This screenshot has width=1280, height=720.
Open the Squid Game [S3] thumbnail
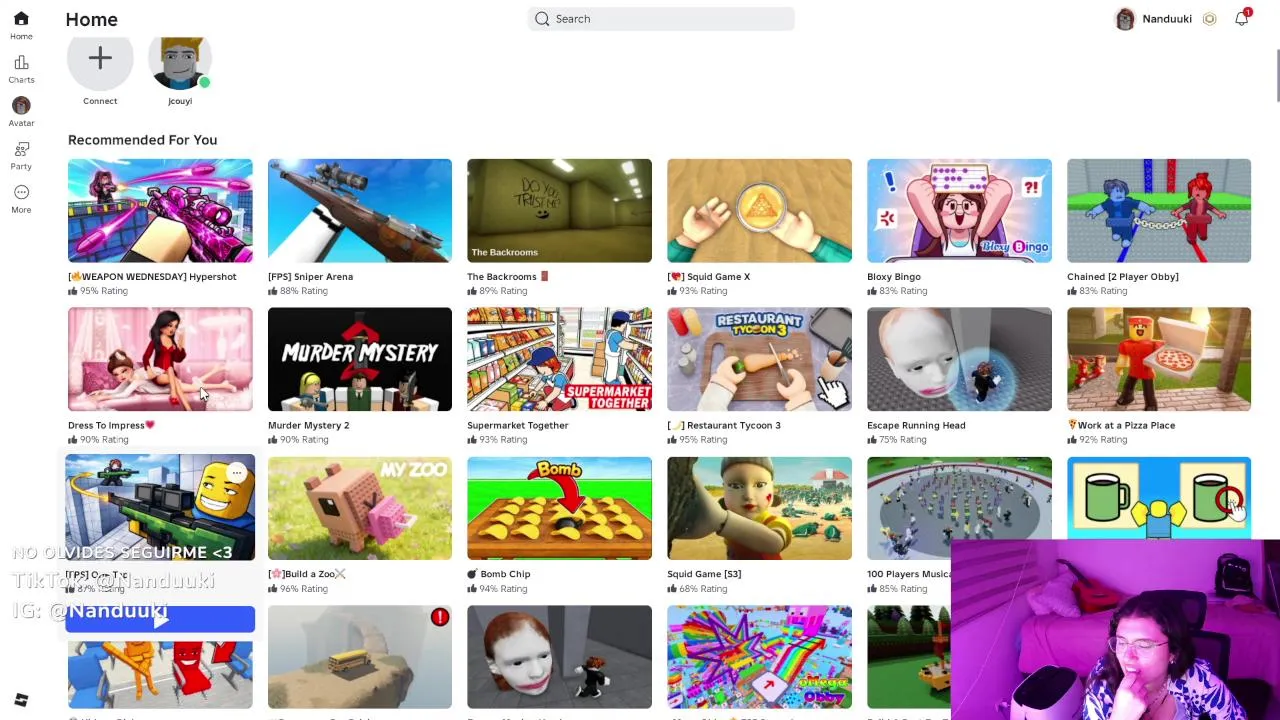click(x=759, y=508)
